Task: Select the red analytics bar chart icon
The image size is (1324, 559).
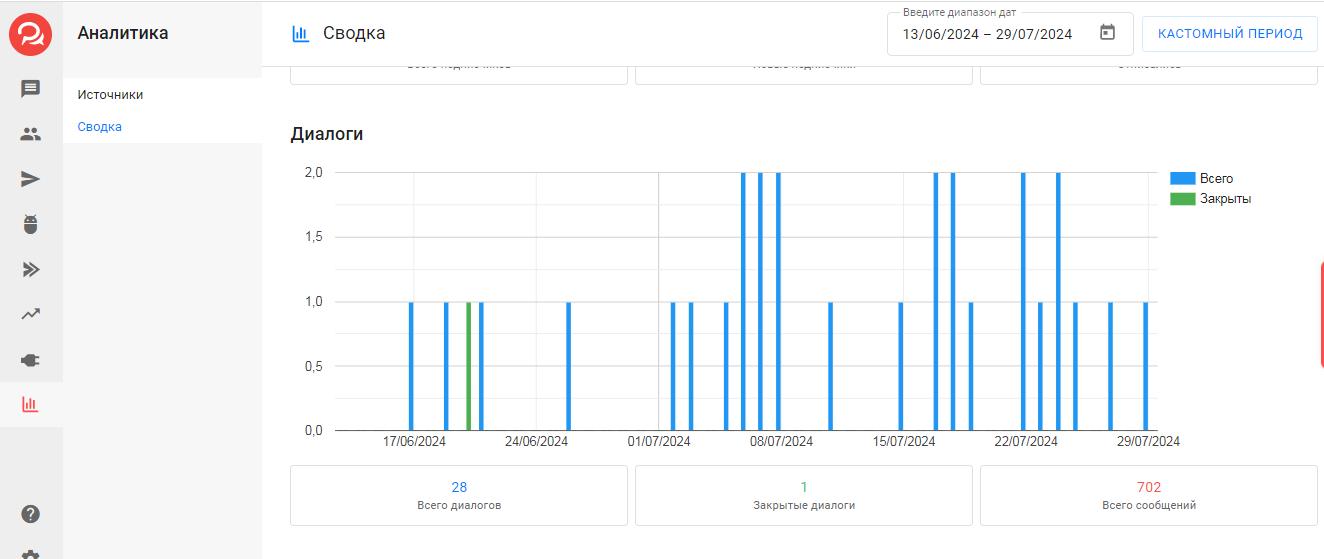Action: tap(30, 405)
